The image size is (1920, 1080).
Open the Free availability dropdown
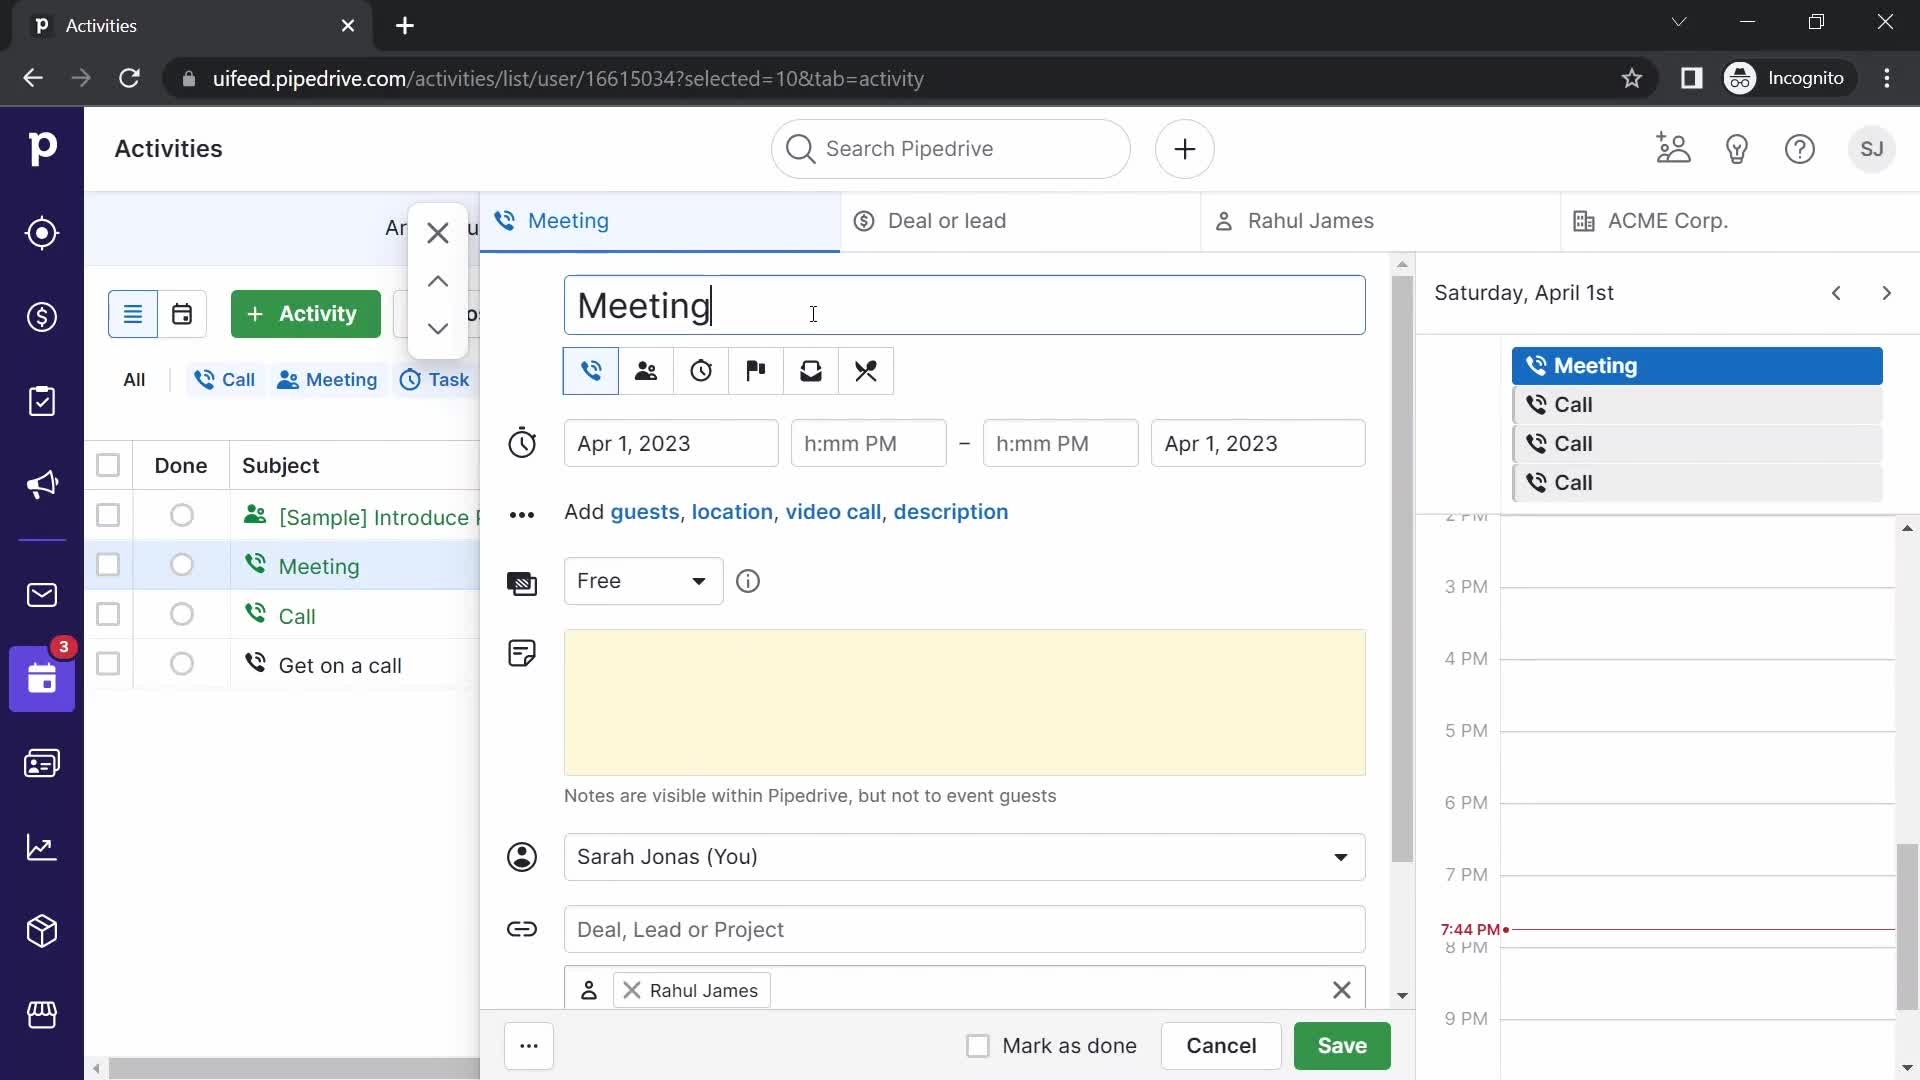pyautogui.click(x=643, y=581)
